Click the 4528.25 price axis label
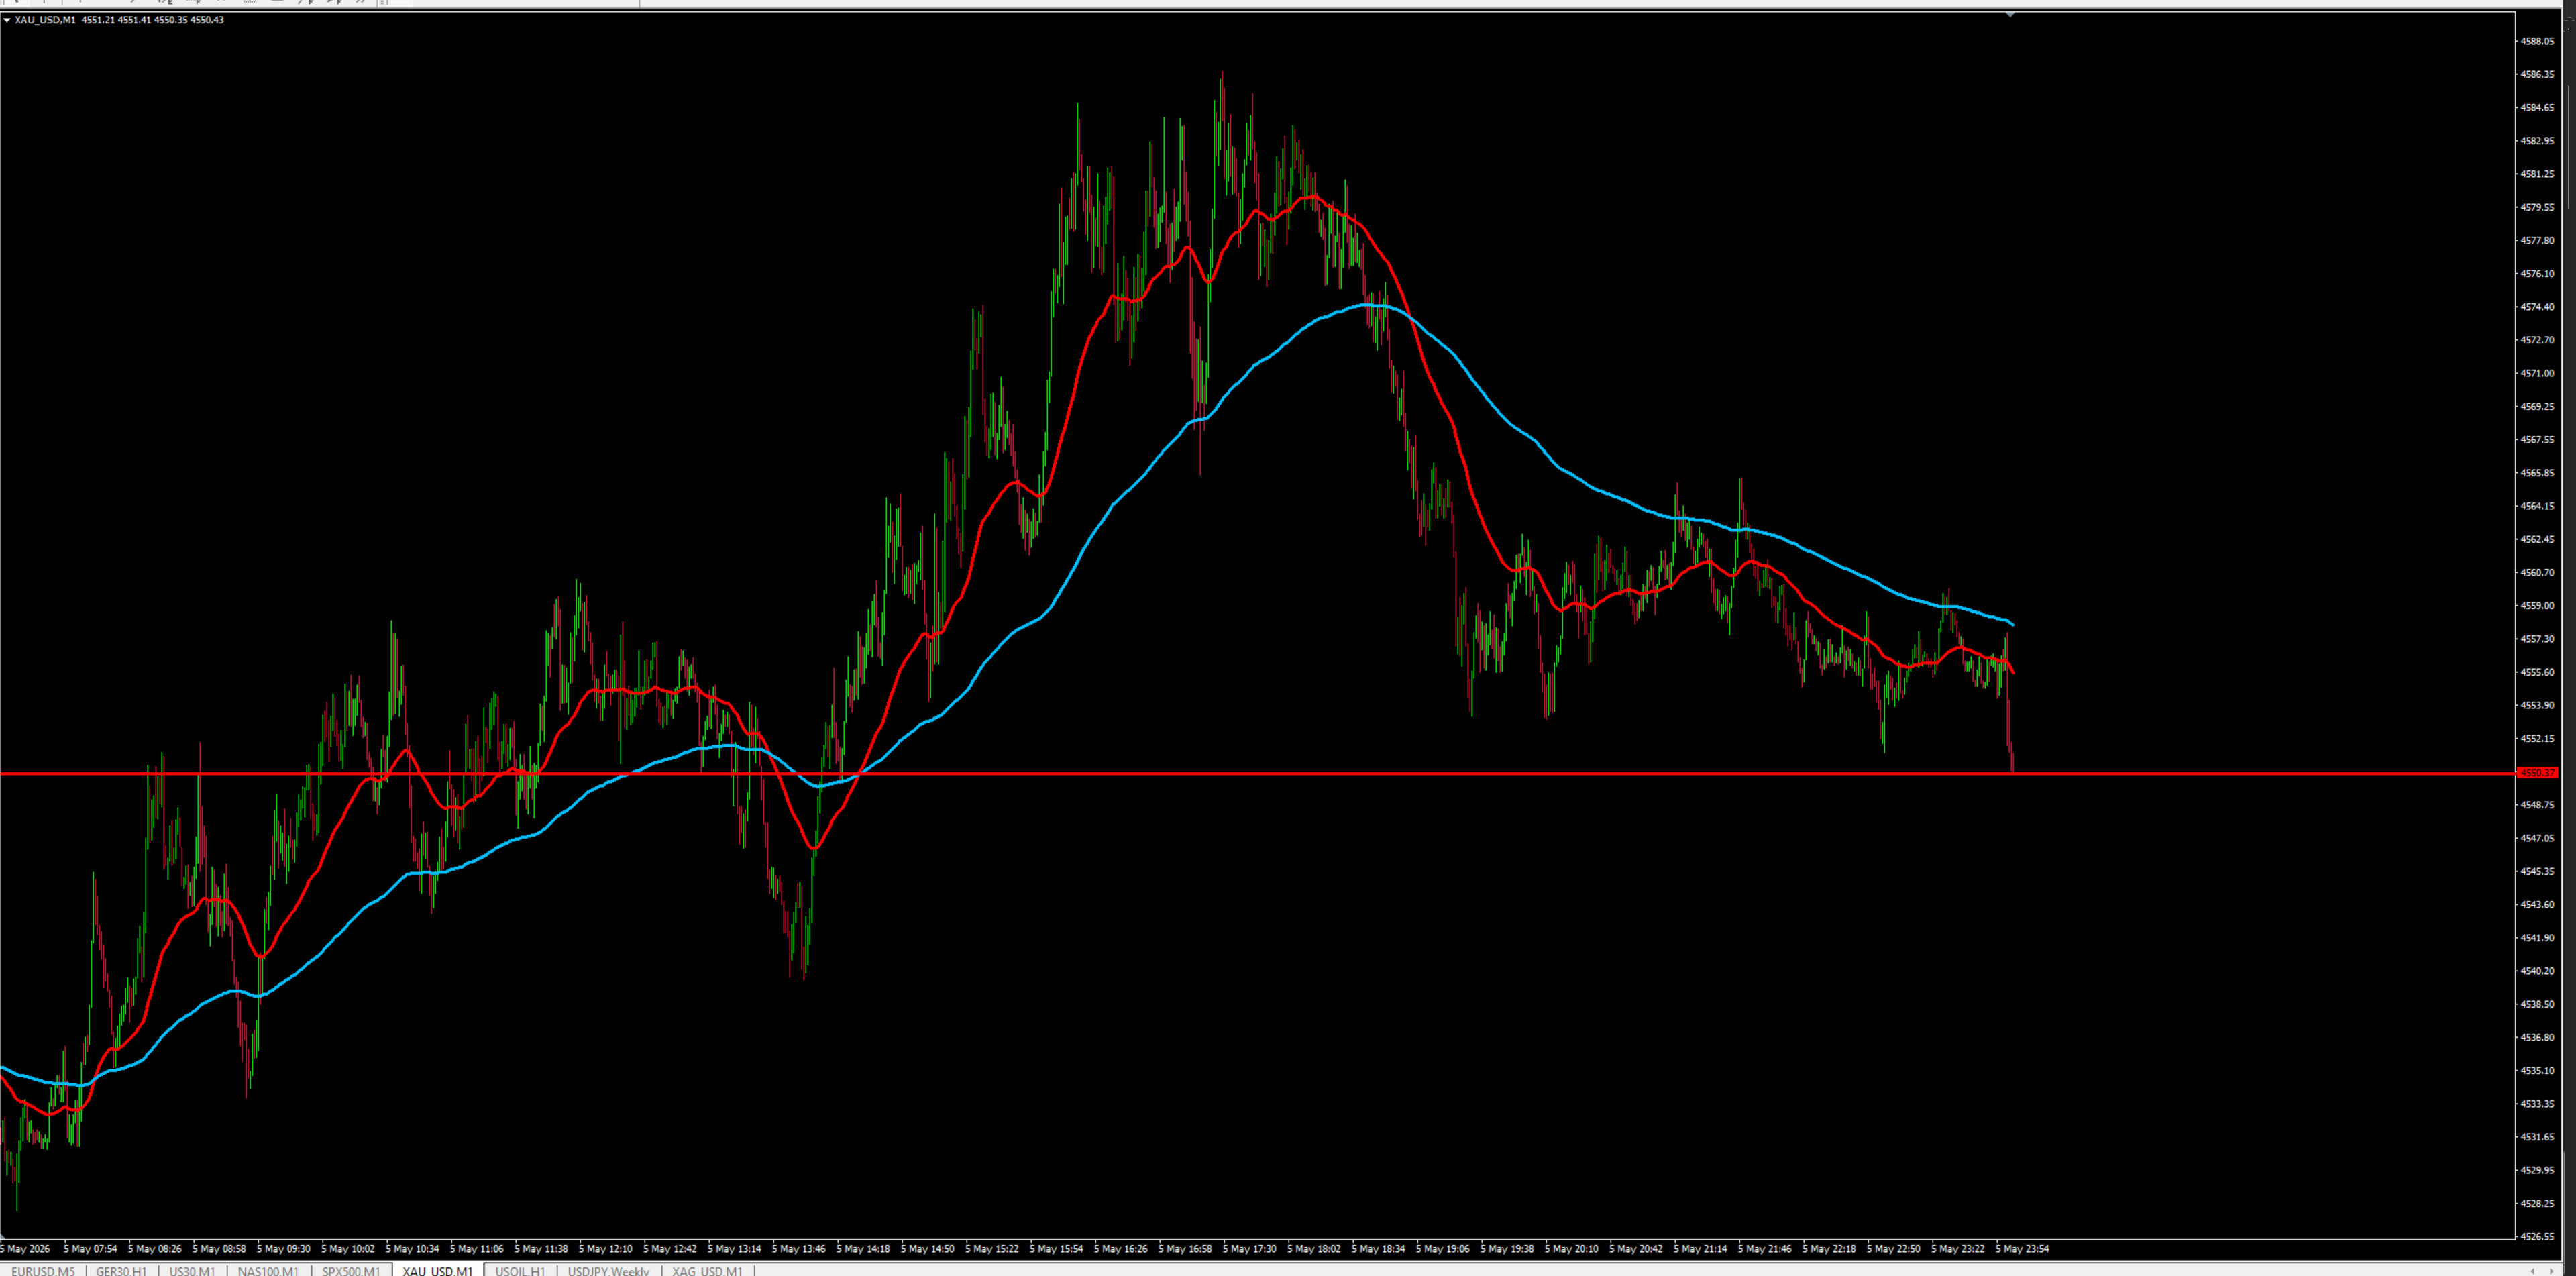This screenshot has height=1276, width=2576. pyautogui.click(x=2537, y=1203)
